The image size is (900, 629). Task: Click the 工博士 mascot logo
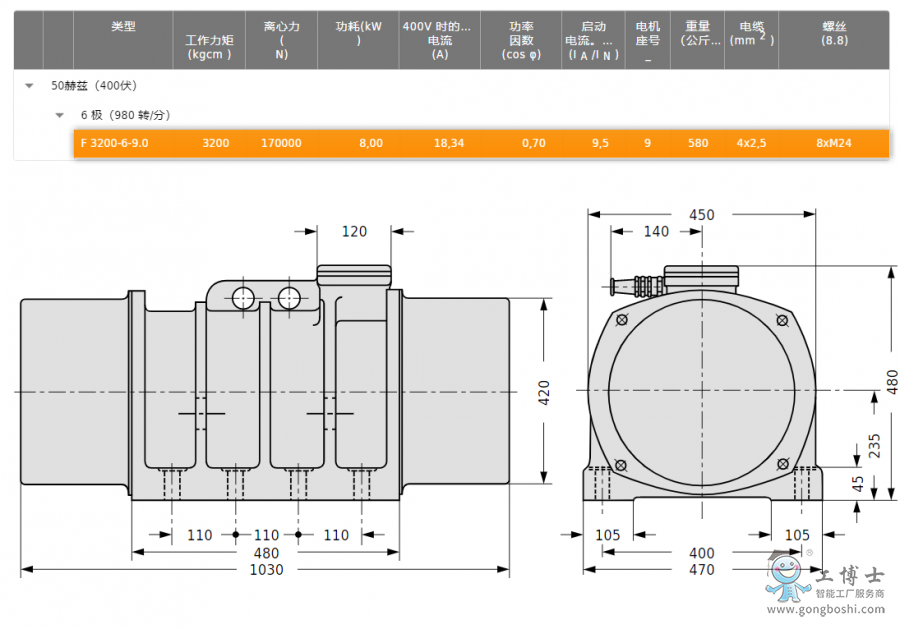coord(788,576)
